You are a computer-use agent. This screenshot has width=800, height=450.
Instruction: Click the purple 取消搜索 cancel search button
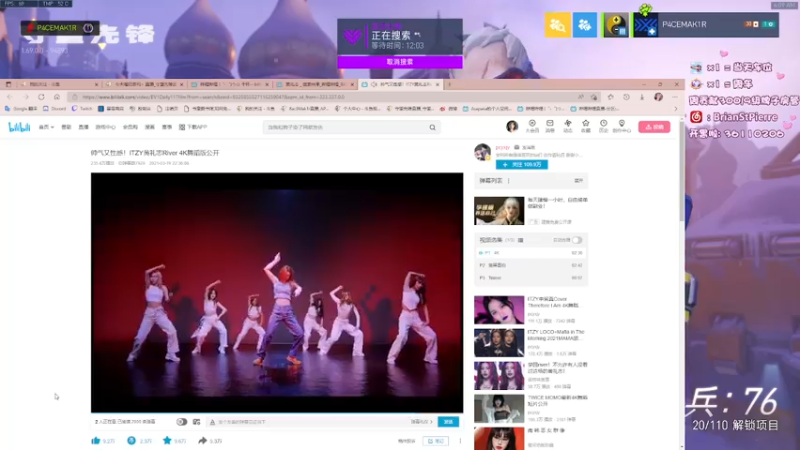[400, 62]
